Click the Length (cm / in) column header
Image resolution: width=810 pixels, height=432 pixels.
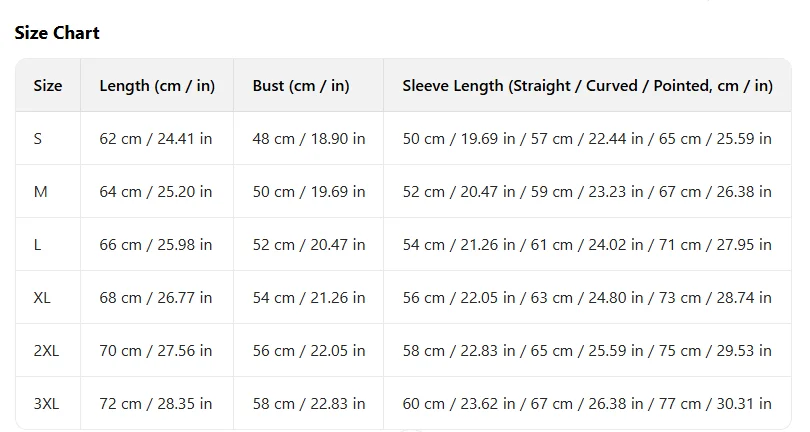(157, 85)
